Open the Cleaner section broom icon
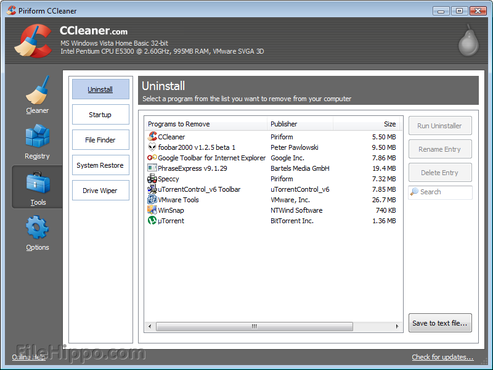493x370 pixels. click(37, 90)
